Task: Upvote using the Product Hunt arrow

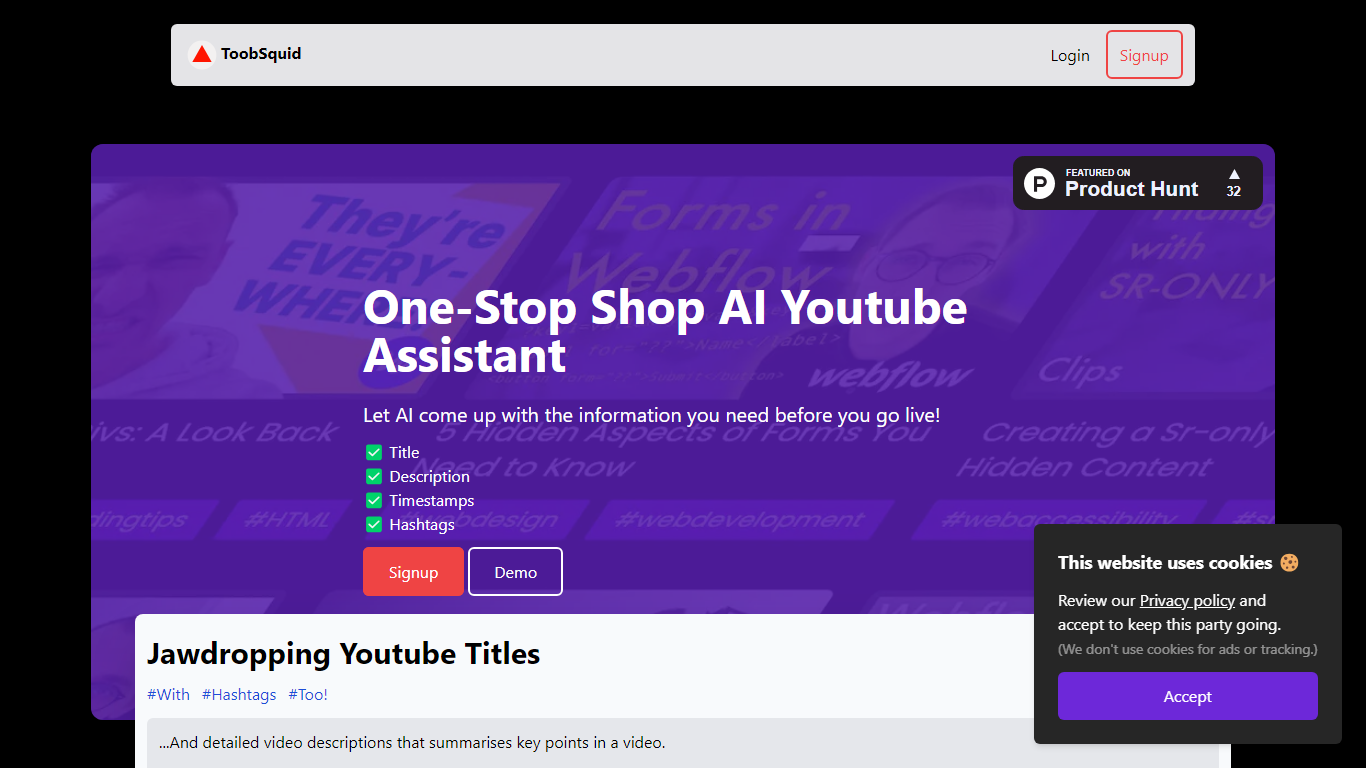Action: (1234, 175)
